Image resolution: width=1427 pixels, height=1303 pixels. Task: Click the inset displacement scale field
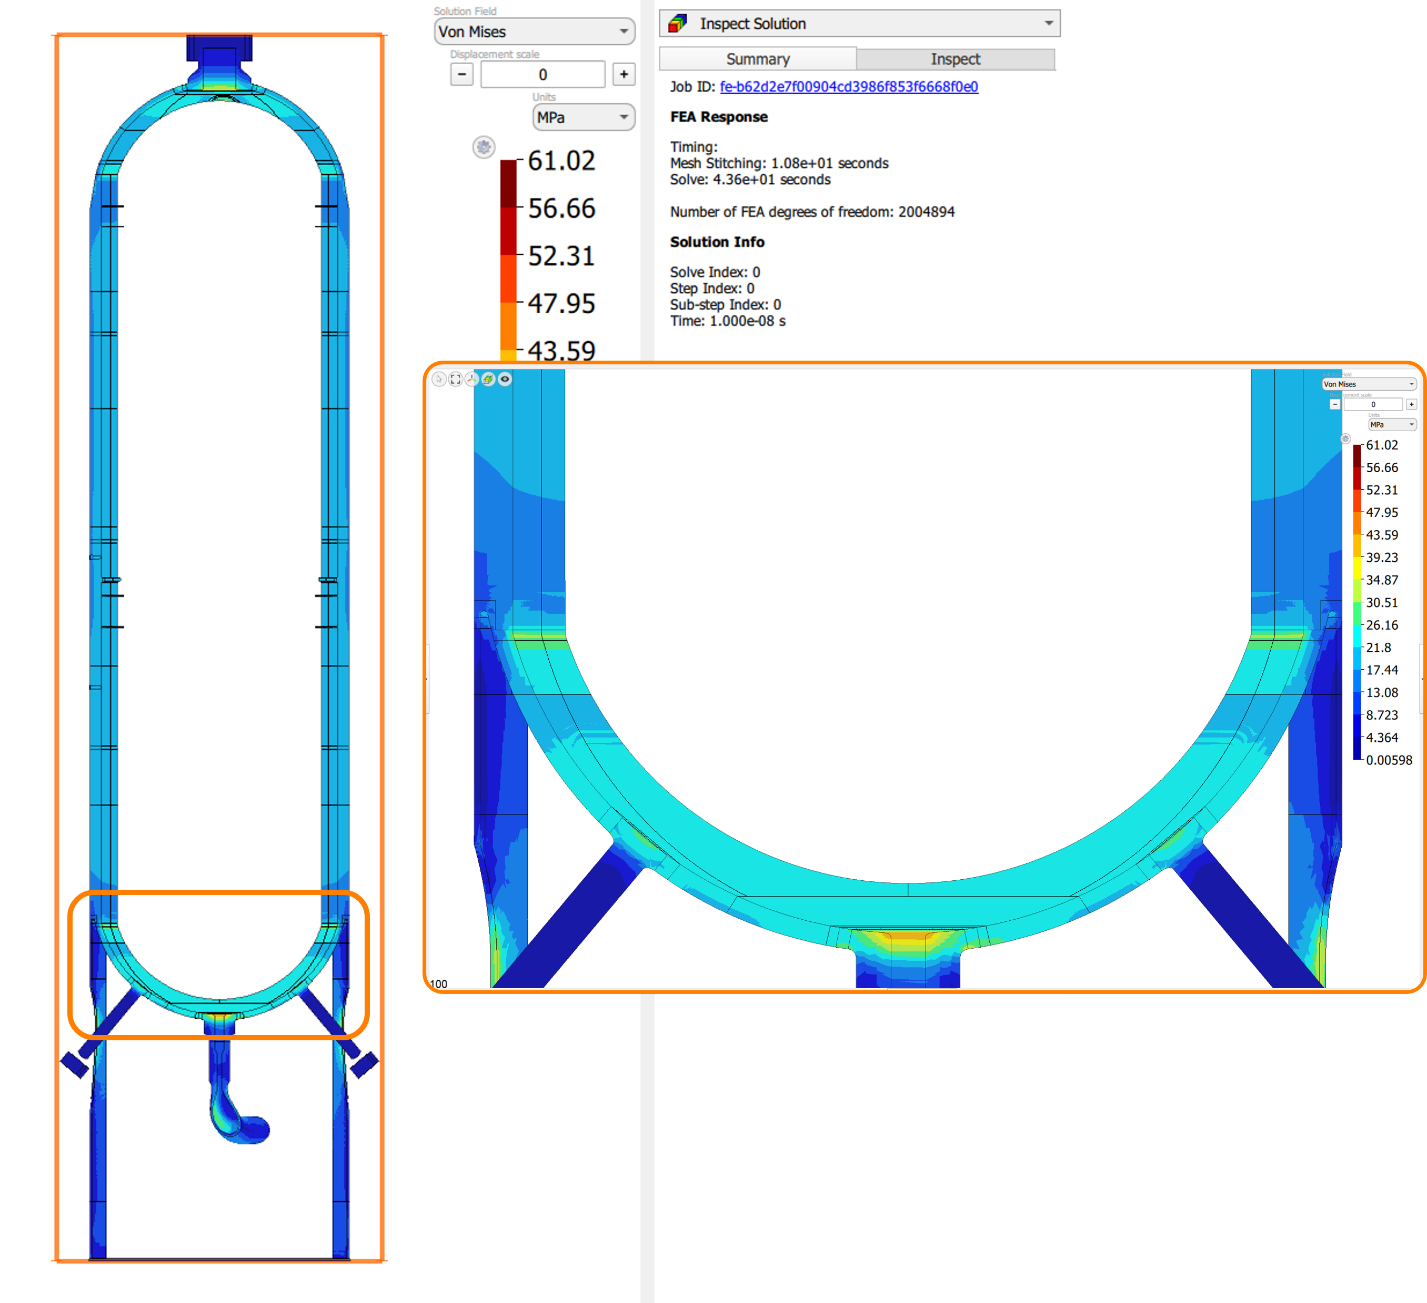[x=1373, y=404]
